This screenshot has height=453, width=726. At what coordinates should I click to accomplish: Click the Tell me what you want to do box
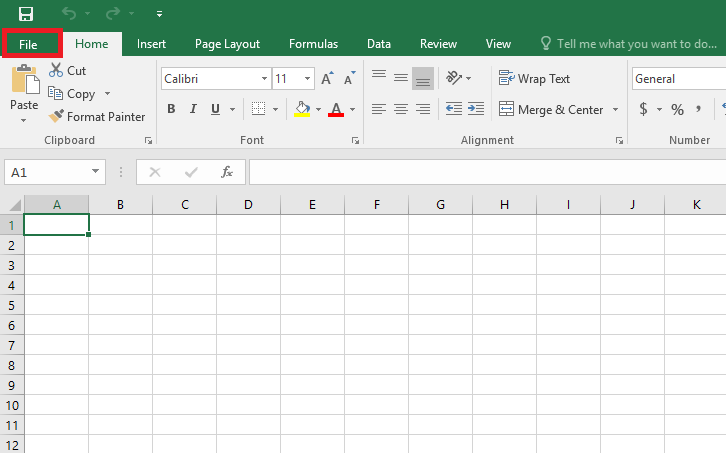tap(629, 44)
